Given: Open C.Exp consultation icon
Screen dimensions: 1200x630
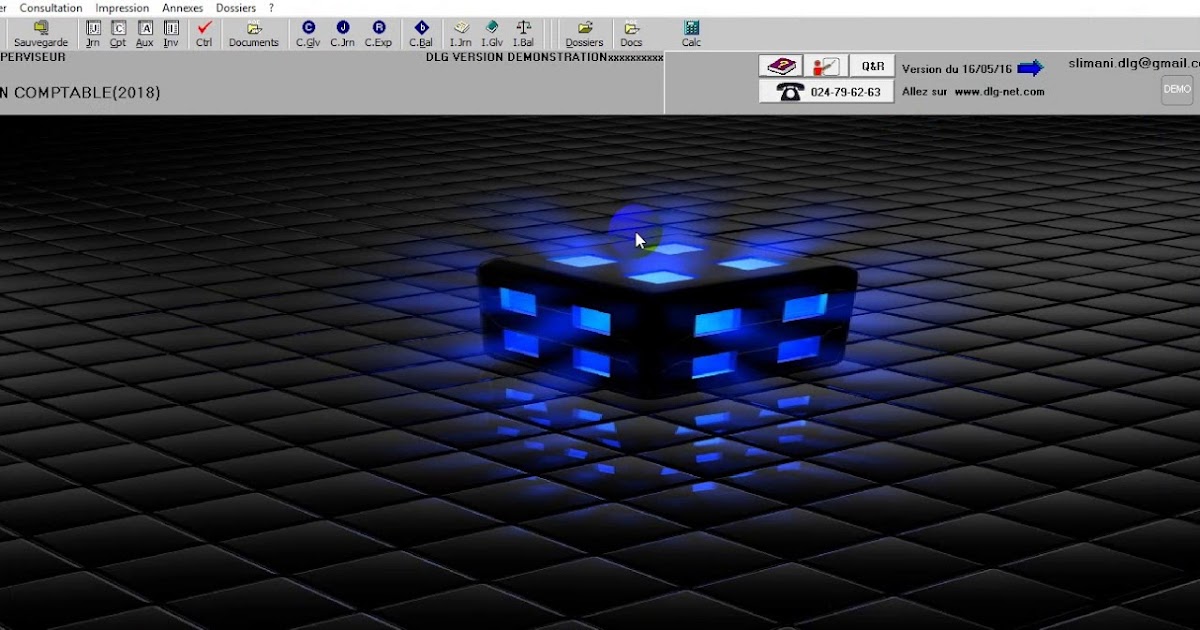Looking at the screenshot, I should [378, 34].
